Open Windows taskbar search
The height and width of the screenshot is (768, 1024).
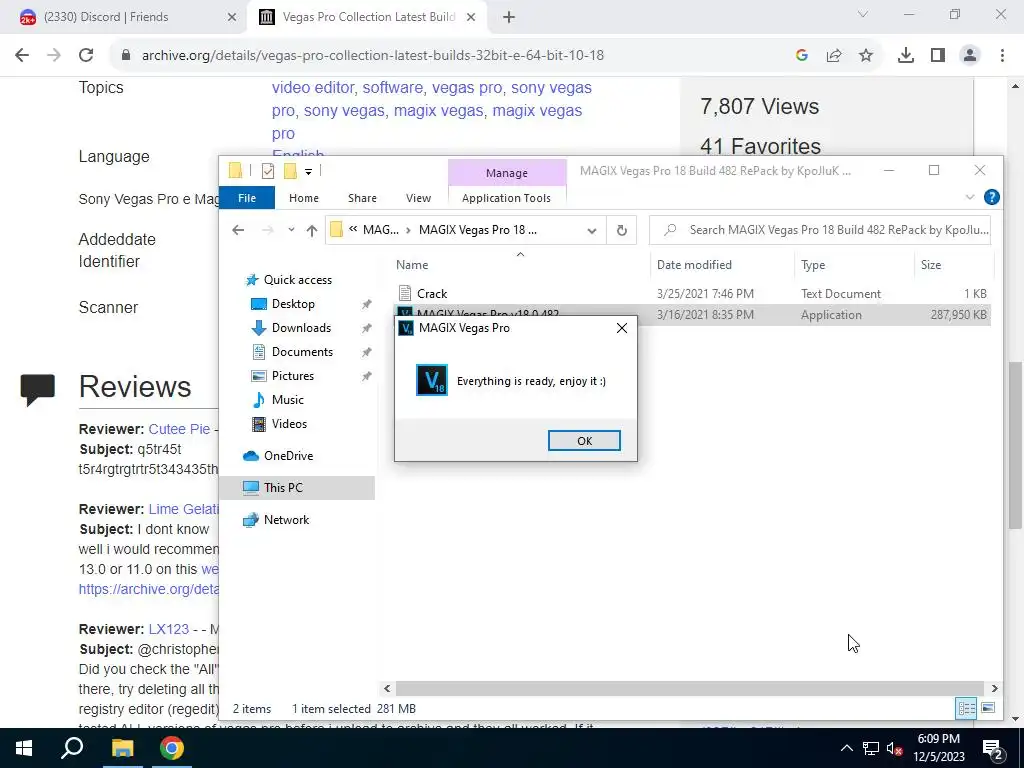click(72, 748)
